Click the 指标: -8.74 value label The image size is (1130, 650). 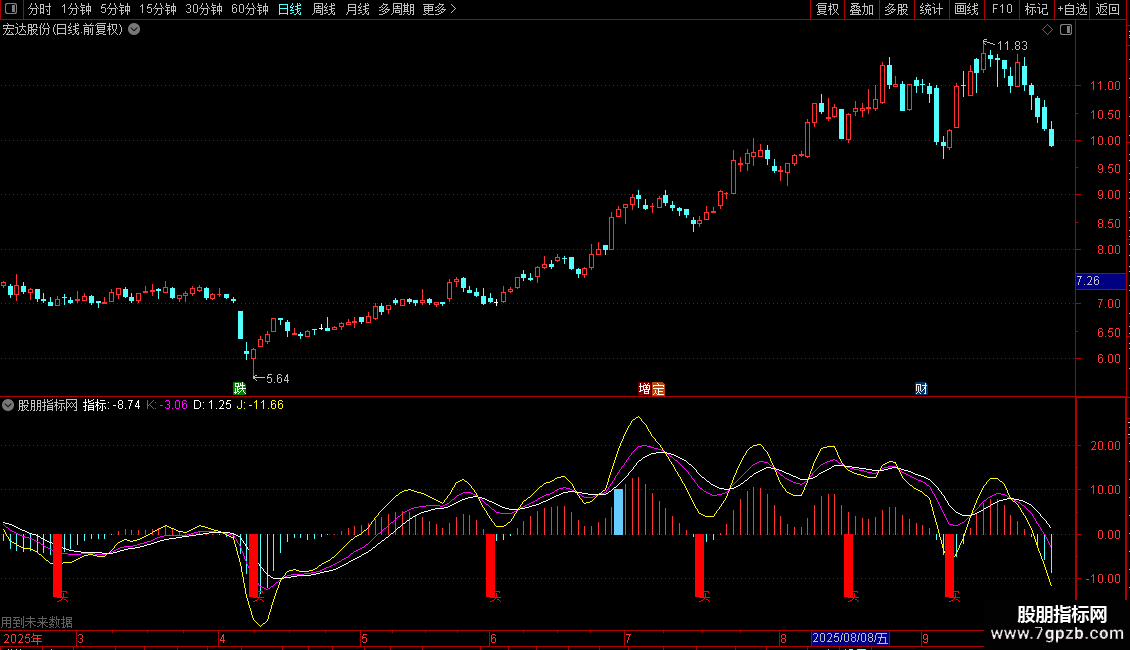coord(112,405)
